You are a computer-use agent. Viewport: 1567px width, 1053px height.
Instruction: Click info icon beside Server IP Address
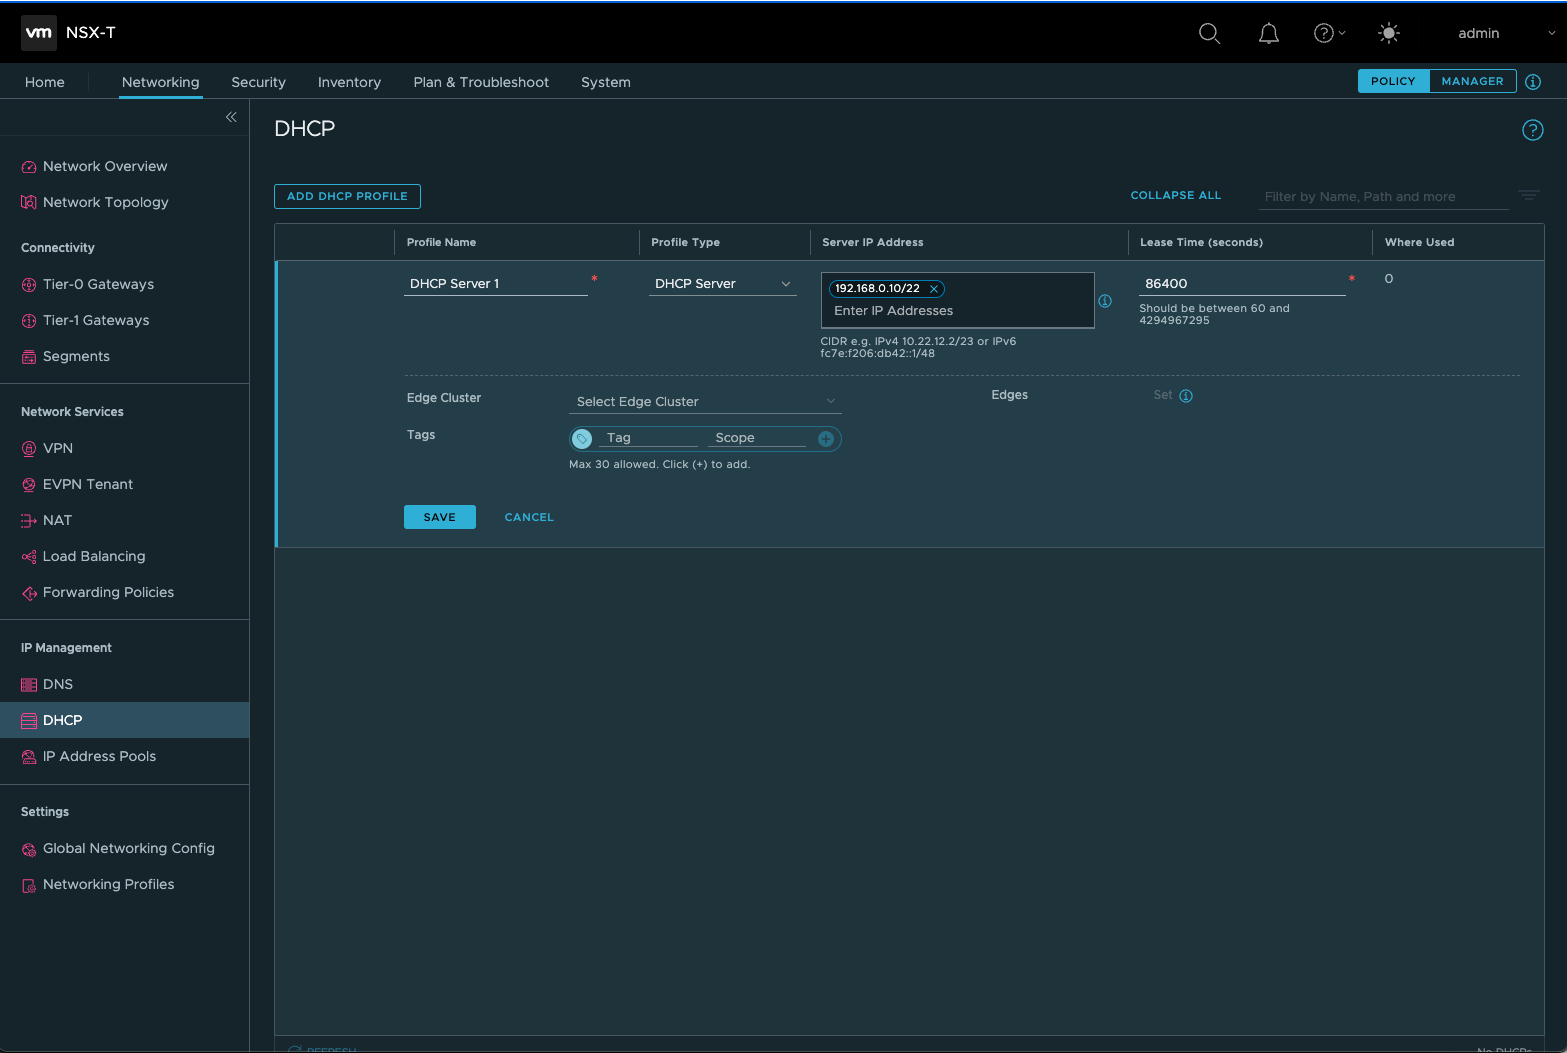[1105, 301]
